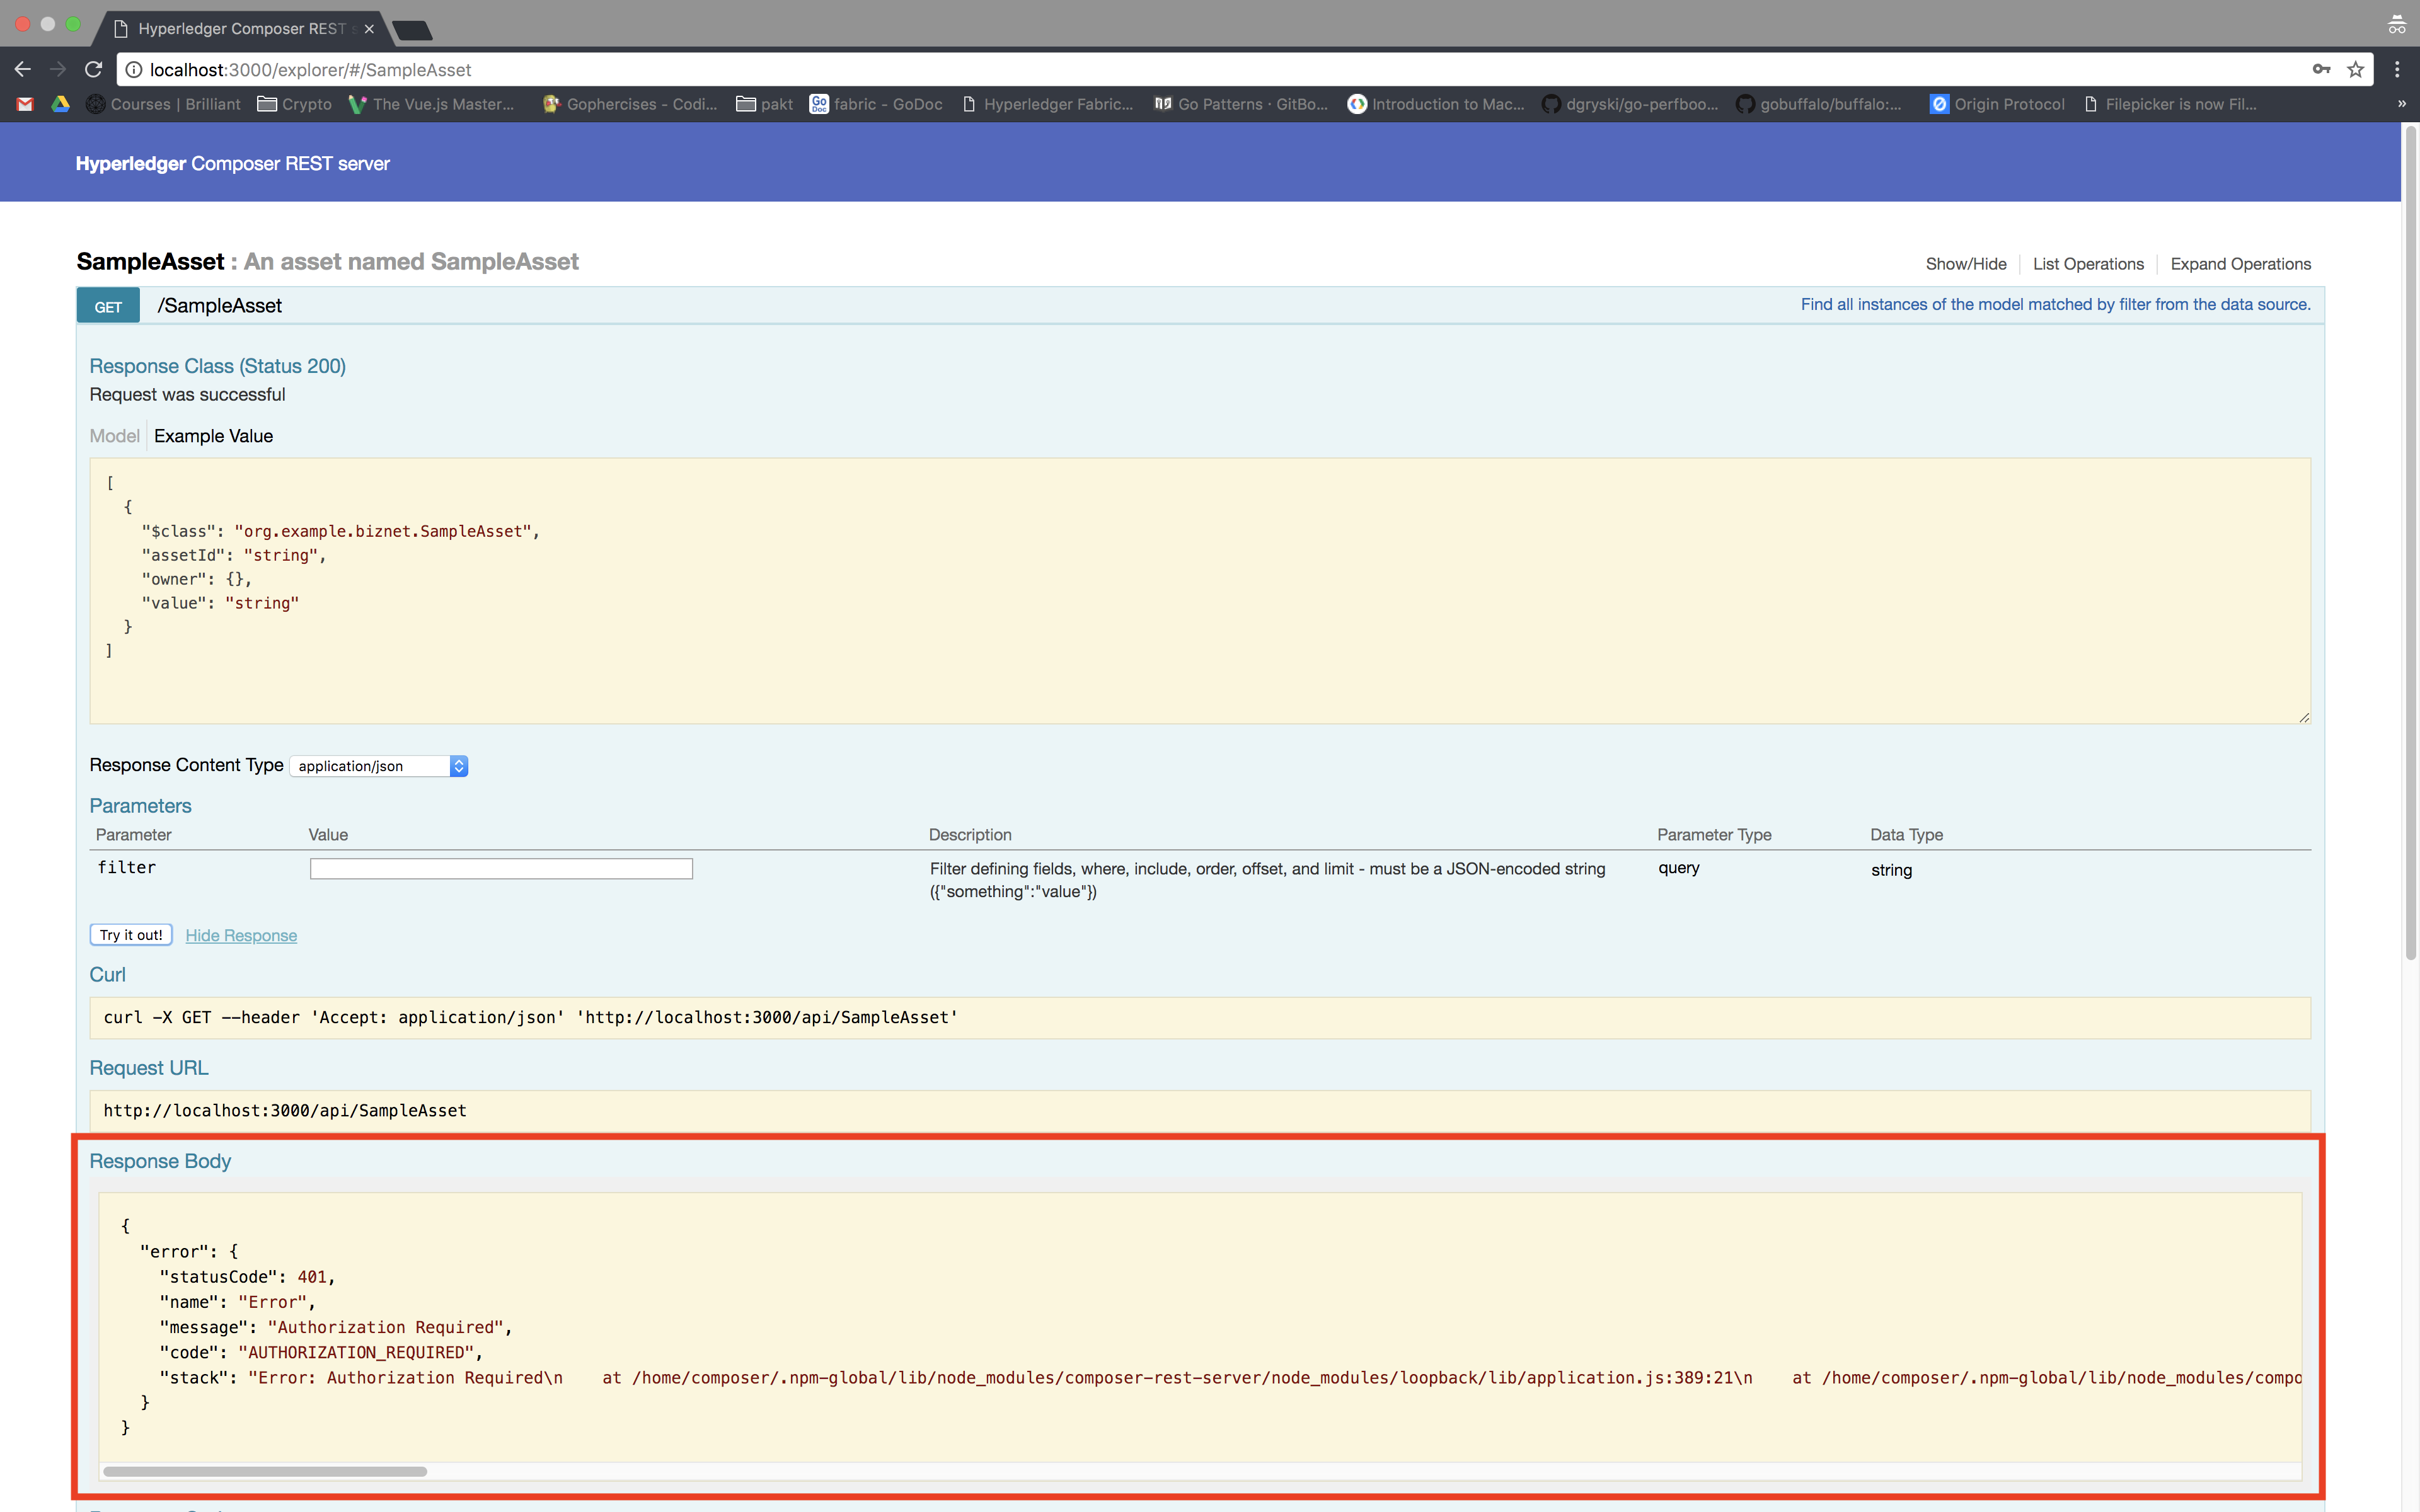2420x1512 pixels.
Task: Switch to the Model tab
Action: click(114, 436)
